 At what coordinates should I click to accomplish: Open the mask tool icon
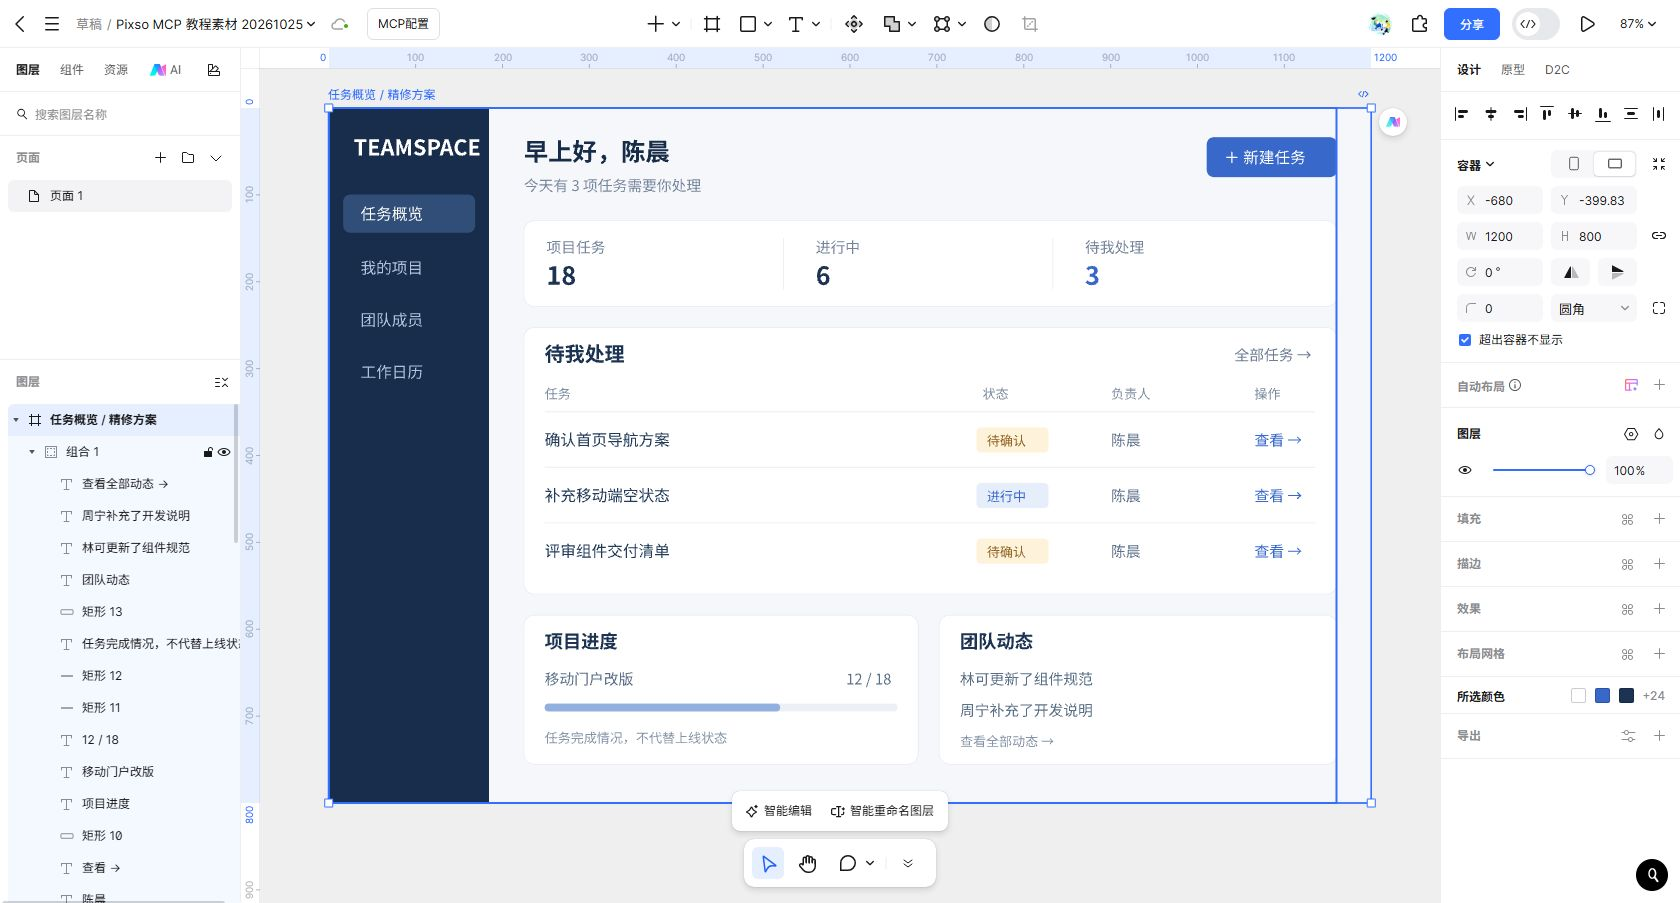[x=942, y=24]
